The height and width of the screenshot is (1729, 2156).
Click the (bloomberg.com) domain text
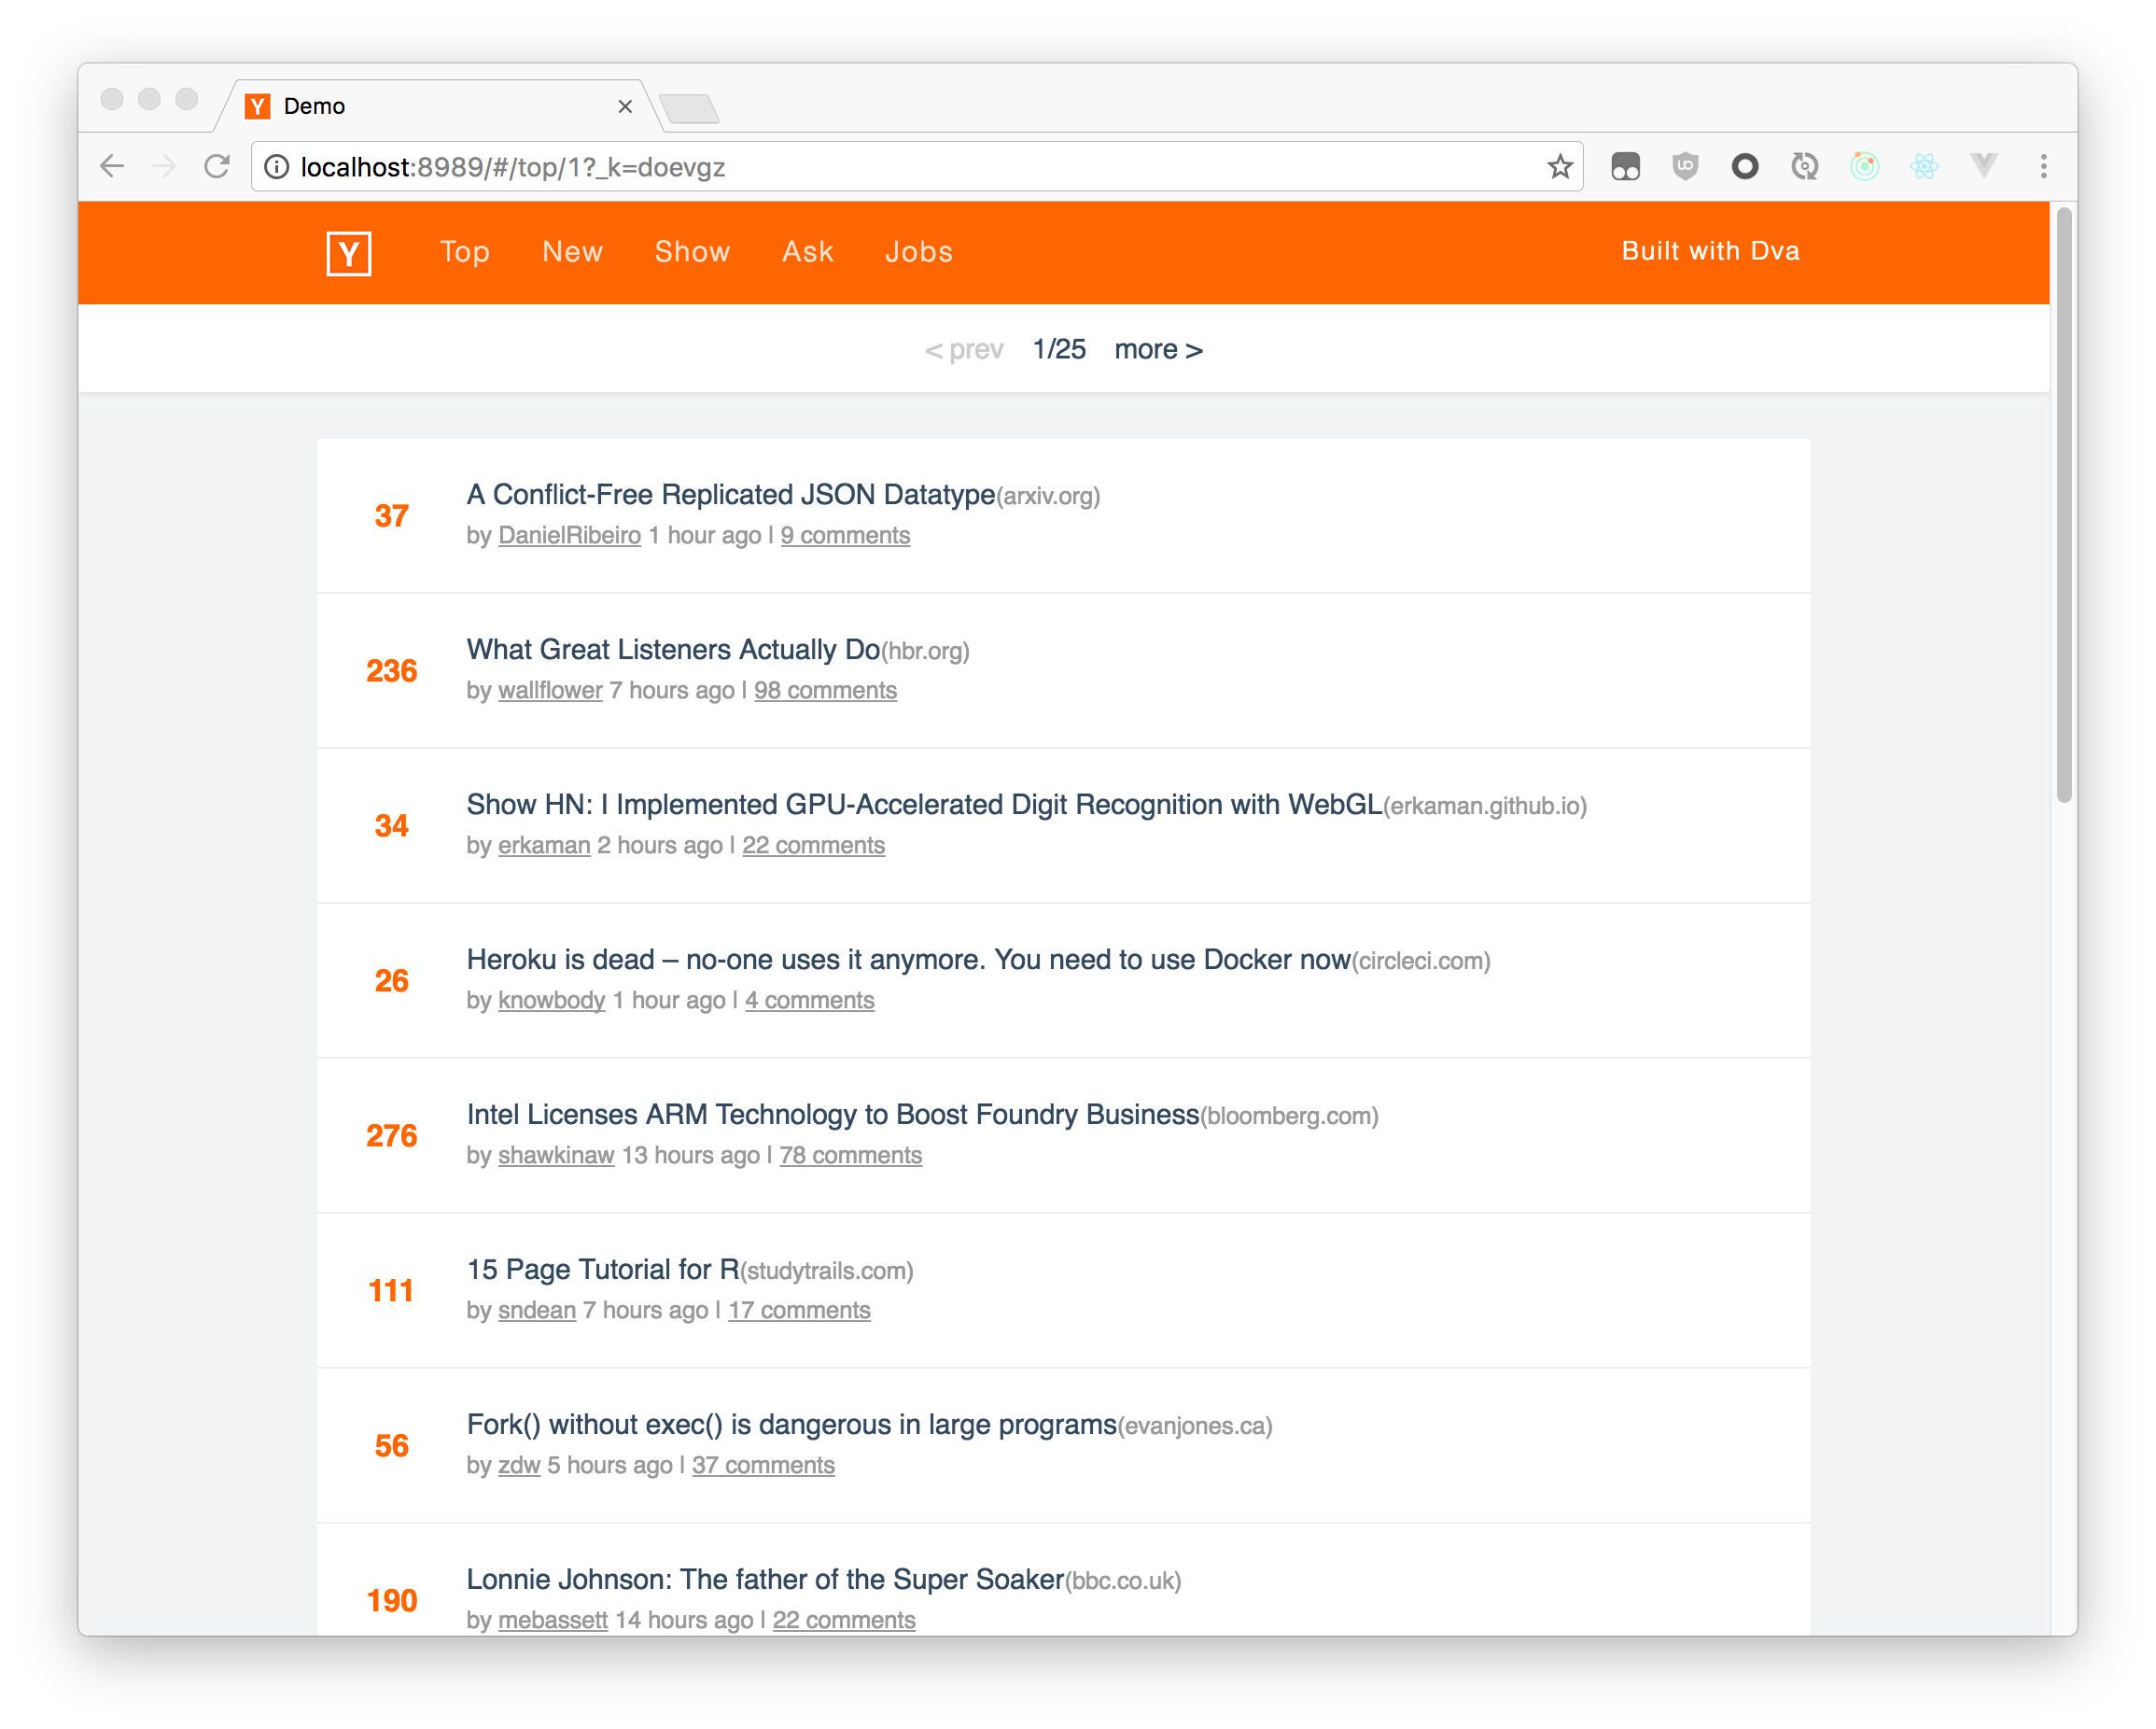(x=1289, y=1116)
